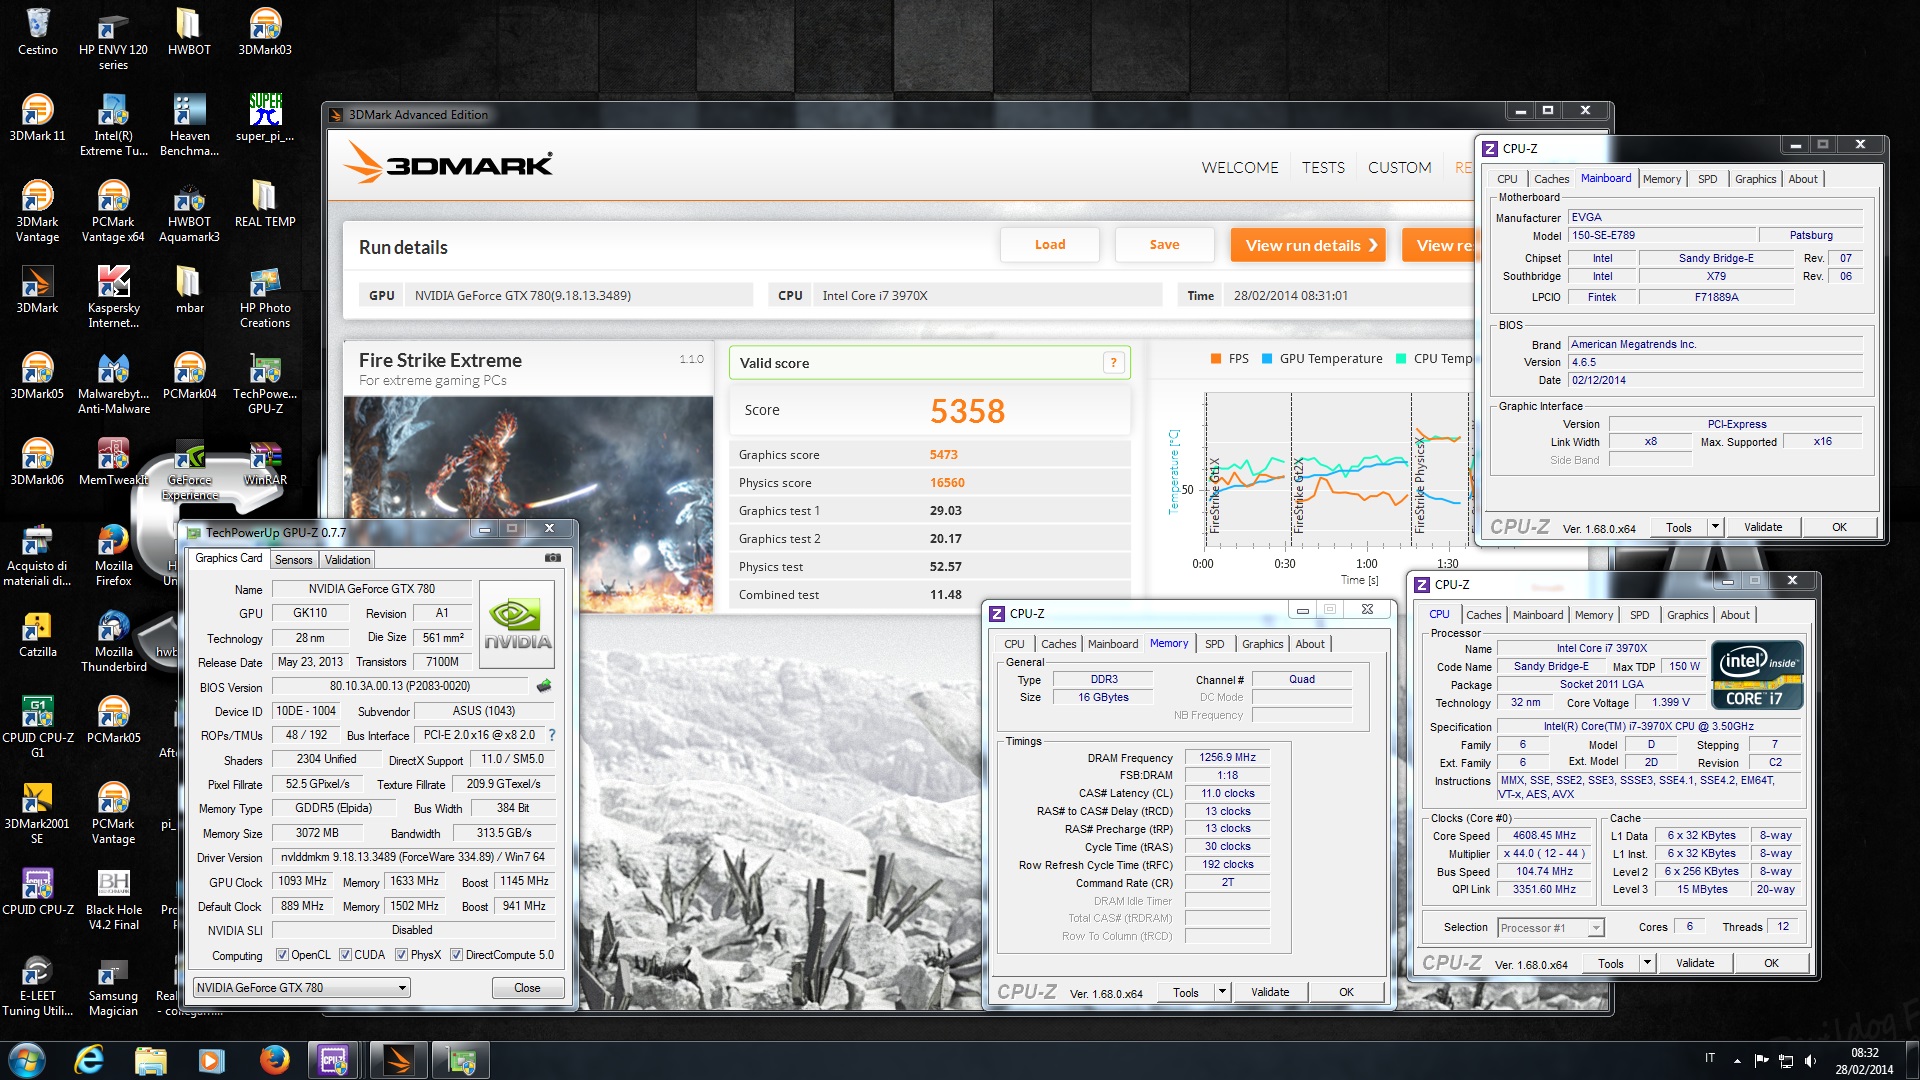Open Windows Start menu orb
Viewport: 1920px width, 1080px height.
(x=27, y=1060)
